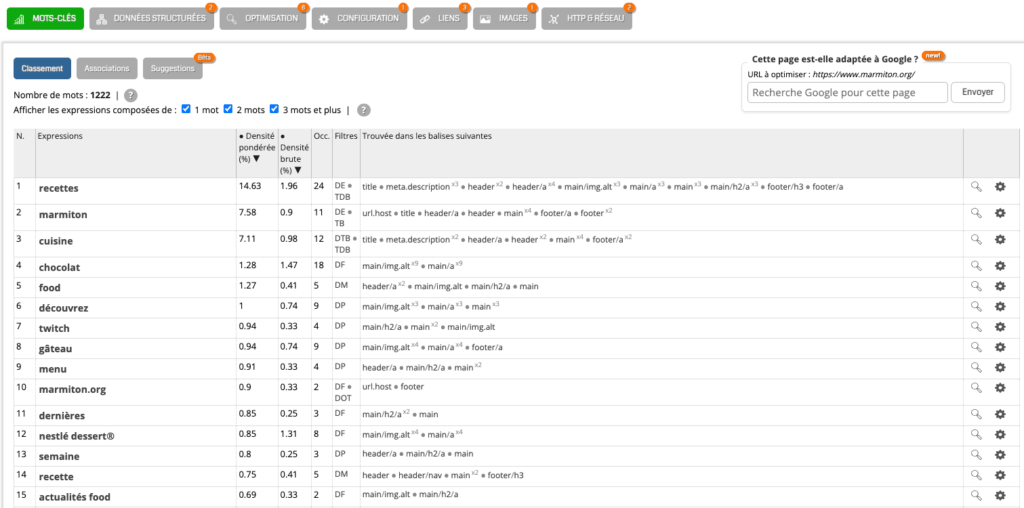The width and height of the screenshot is (1024, 508).
Task: Sort by Densité pondérée column arrow
Action: 257,158
